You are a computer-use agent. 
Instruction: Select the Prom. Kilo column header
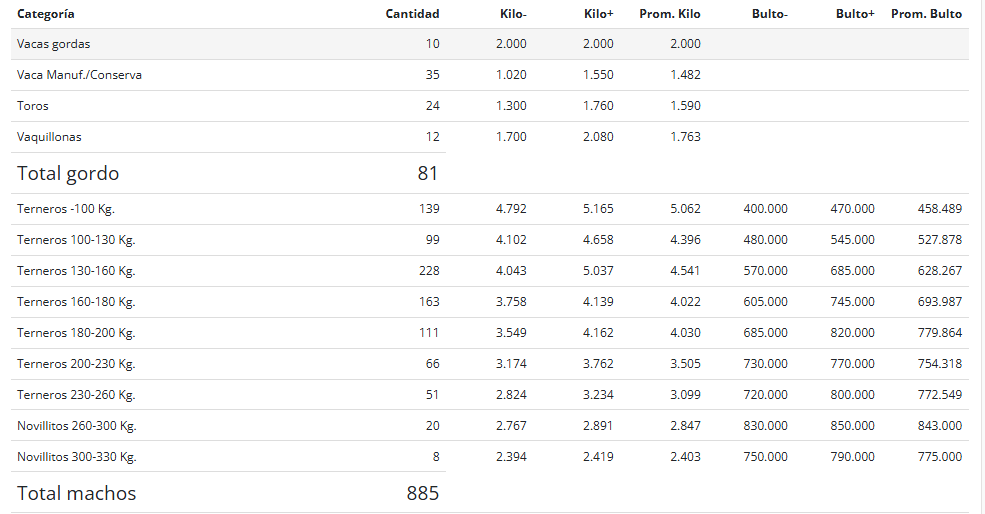coord(670,14)
